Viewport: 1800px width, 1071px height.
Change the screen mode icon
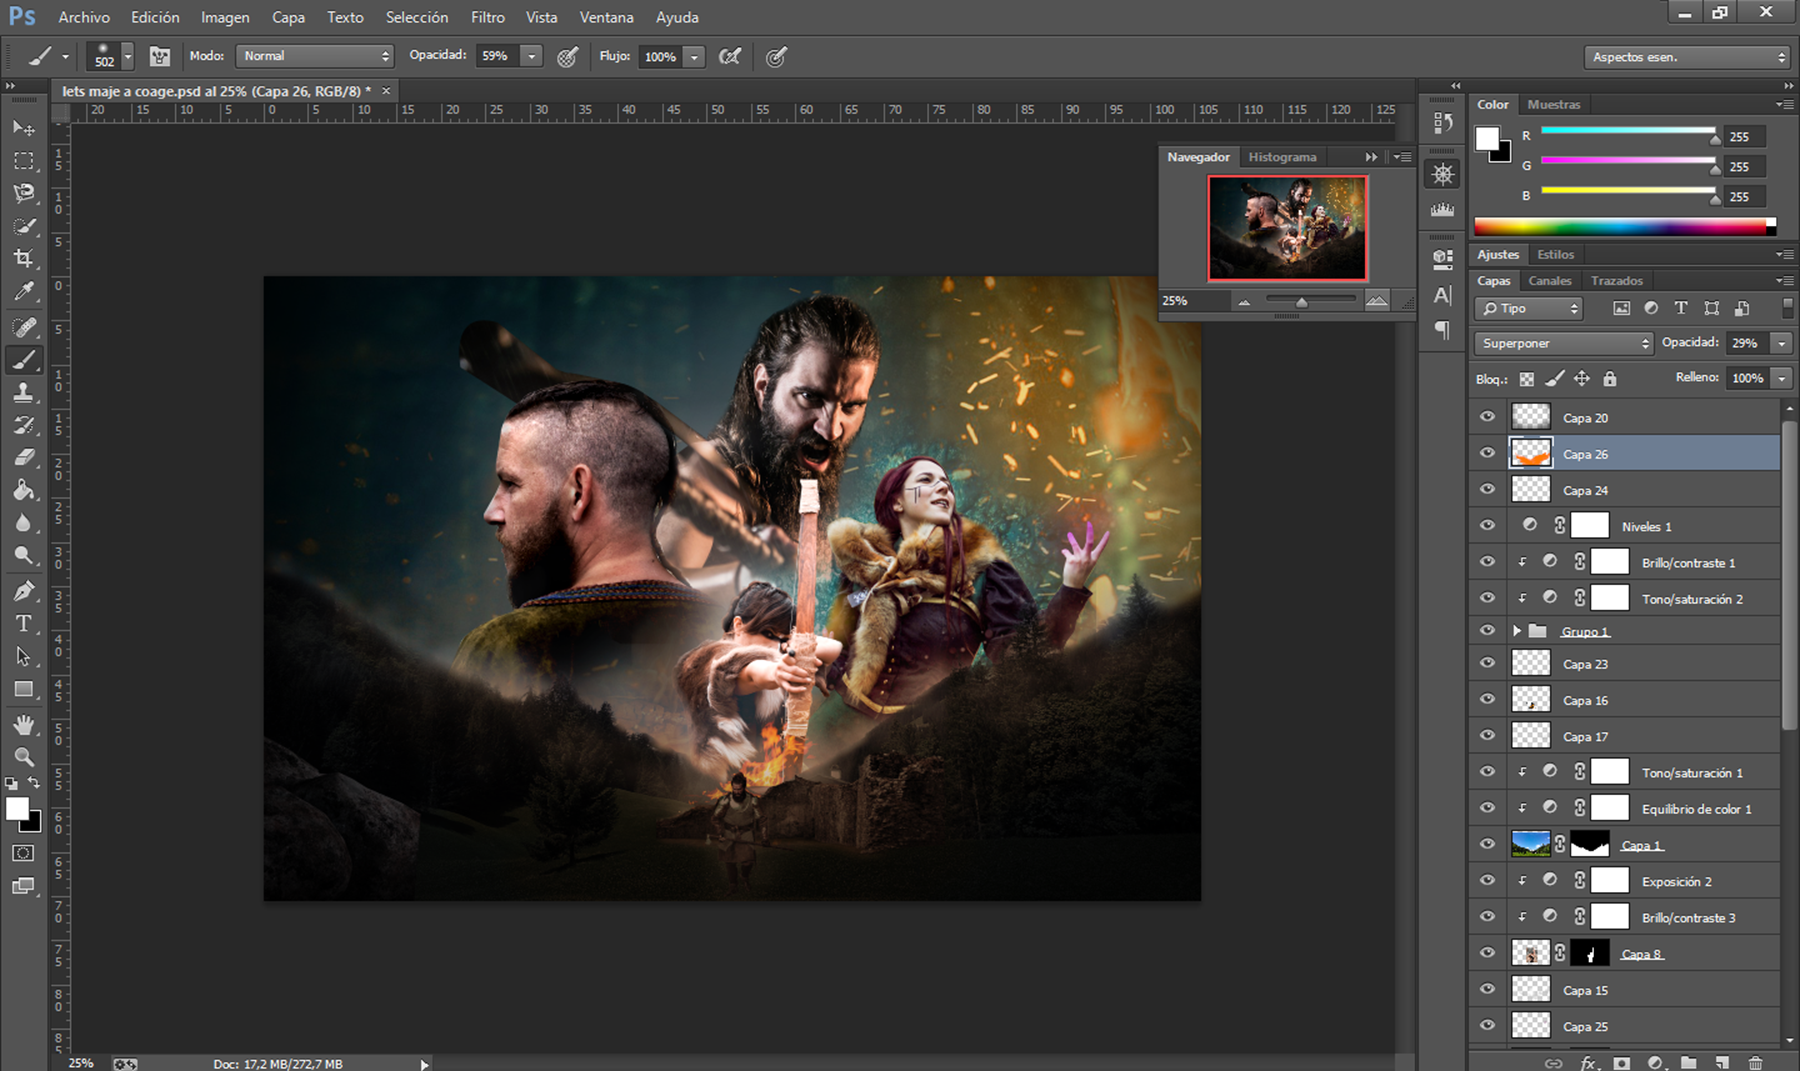[x=24, y=886]
